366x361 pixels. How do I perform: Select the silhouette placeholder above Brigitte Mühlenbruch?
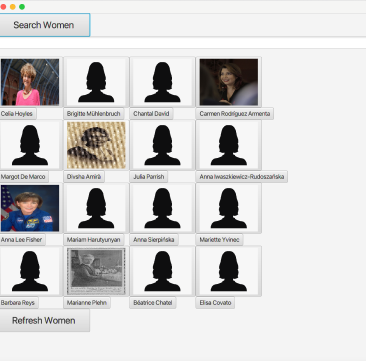(x=96, y=82)
